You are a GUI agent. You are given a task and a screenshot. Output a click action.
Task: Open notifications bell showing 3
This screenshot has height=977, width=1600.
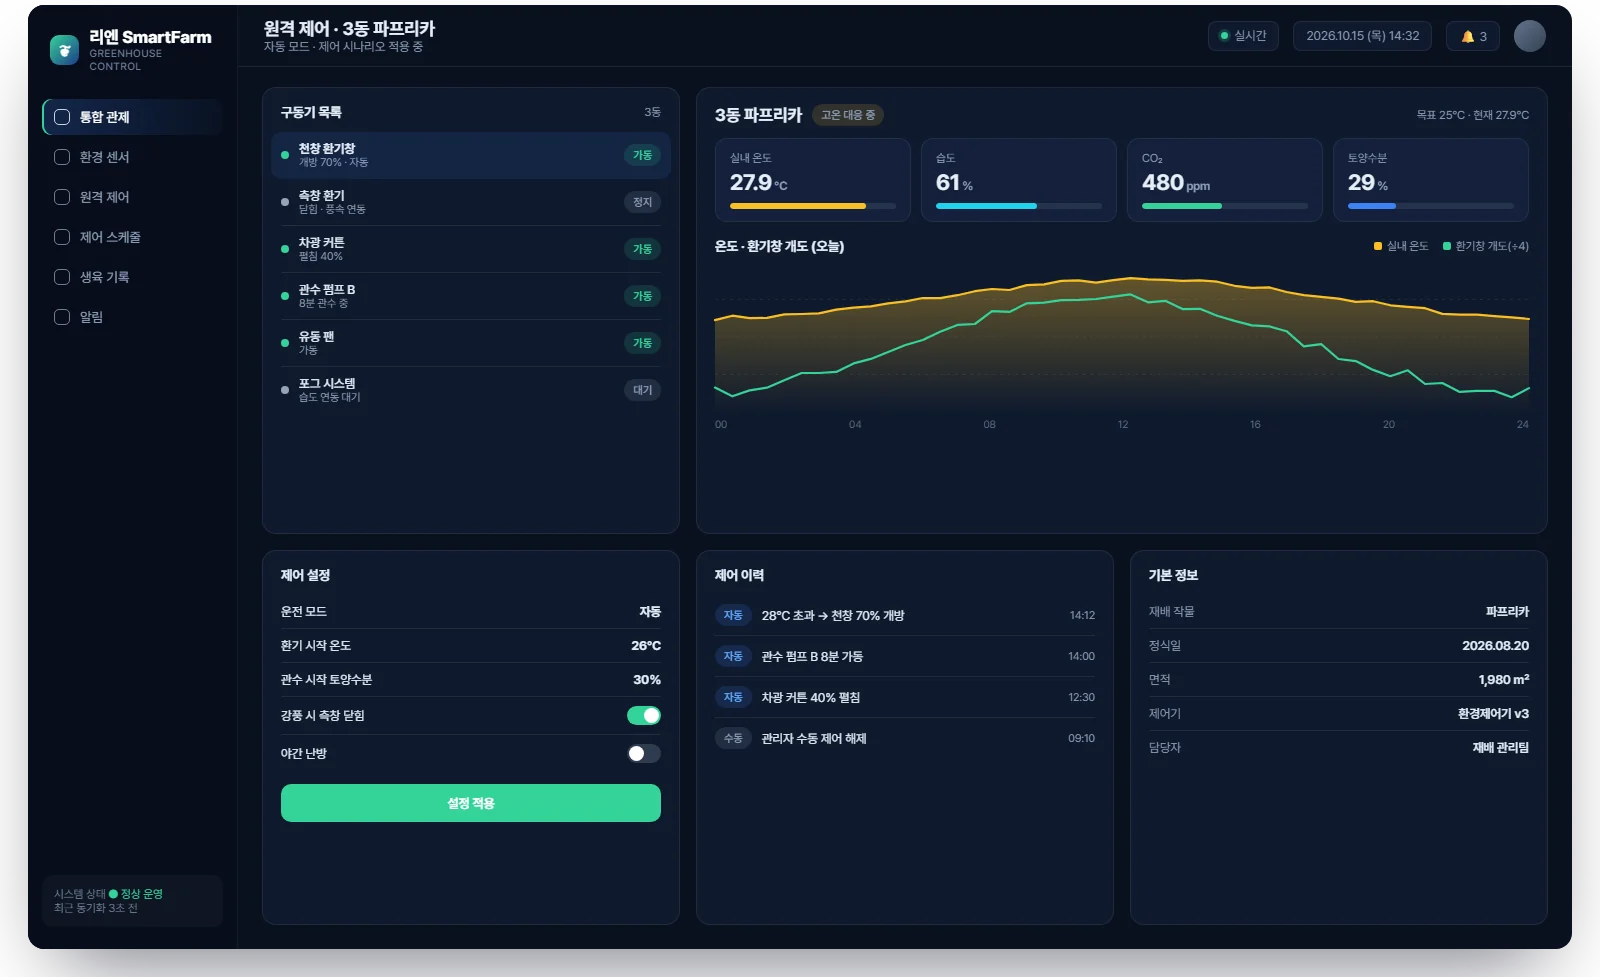point(1473,36)
